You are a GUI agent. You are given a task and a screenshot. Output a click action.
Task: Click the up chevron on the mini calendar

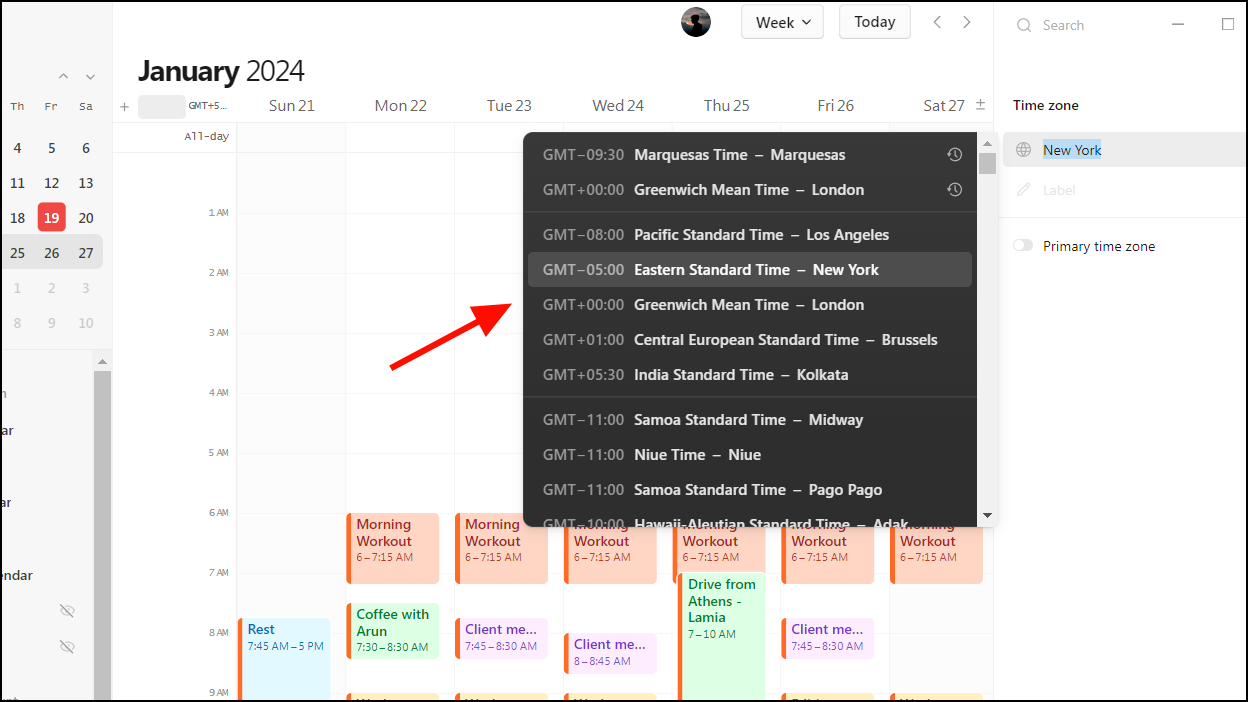[x=63, y=76]
